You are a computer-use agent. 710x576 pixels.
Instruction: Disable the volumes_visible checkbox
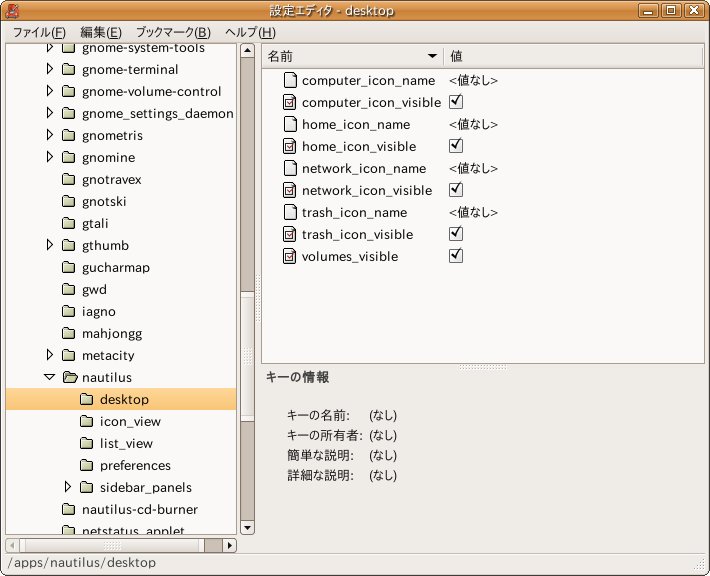456,255
